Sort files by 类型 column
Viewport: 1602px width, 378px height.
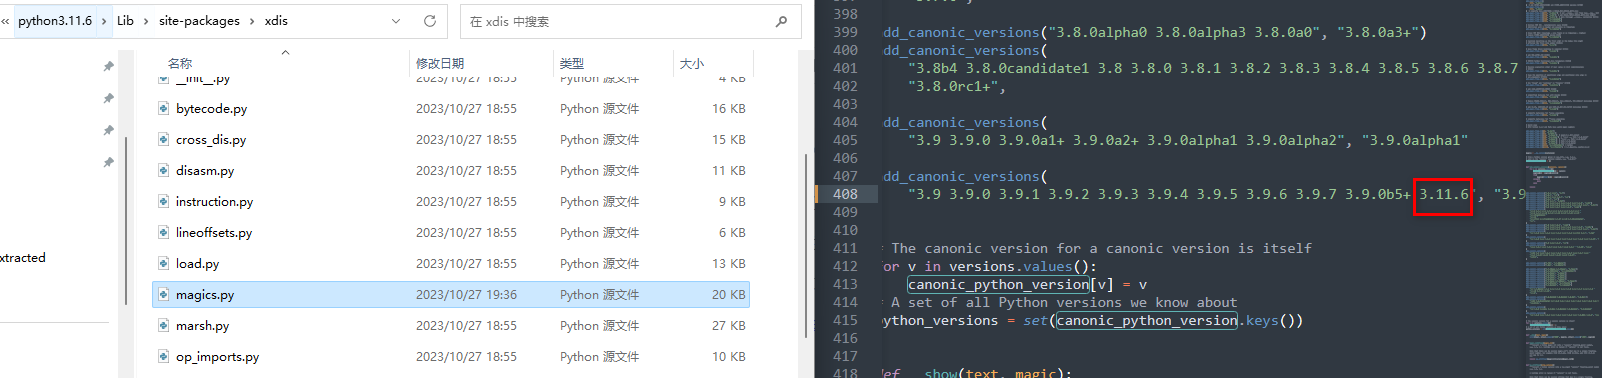(572, 63)
